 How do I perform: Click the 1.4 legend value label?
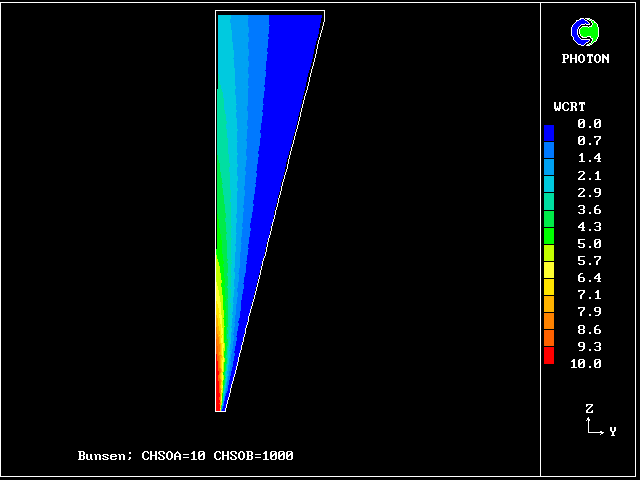click(589, 158)
